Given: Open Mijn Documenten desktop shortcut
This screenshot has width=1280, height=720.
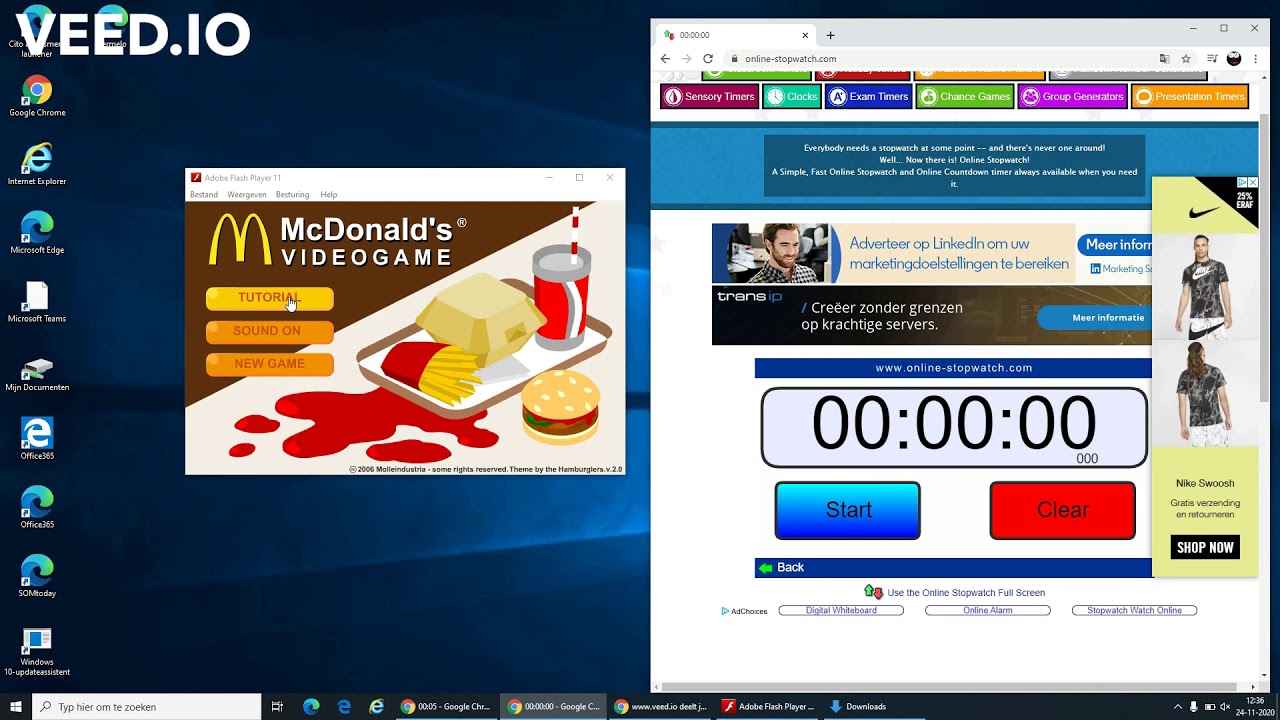Looking at the screenshot, I should (37, 372).
